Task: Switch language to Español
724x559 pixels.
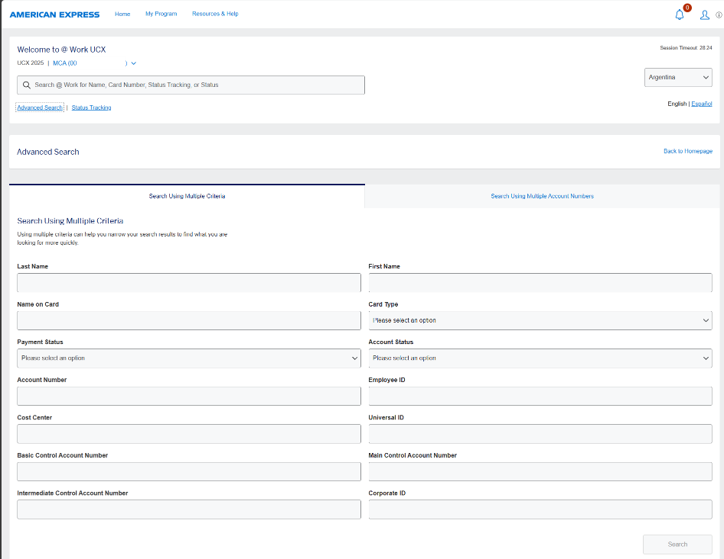Action: click(702, 103)
